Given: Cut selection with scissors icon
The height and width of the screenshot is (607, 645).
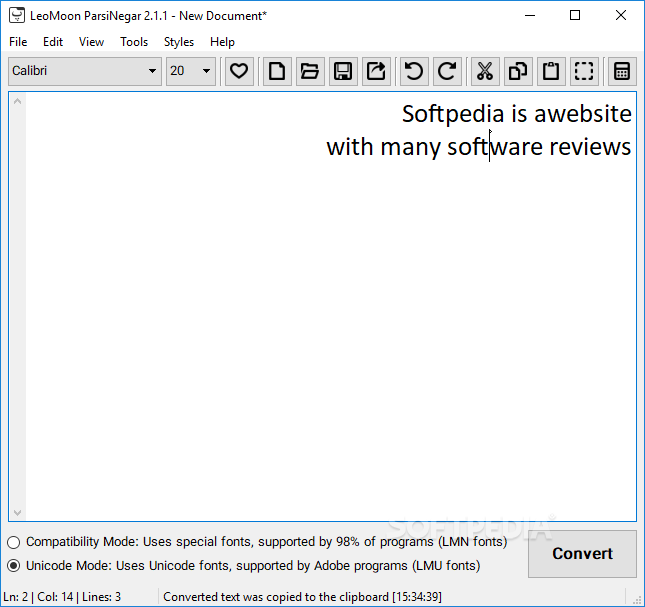Looking at the screenshot, I should coord(485,71).
